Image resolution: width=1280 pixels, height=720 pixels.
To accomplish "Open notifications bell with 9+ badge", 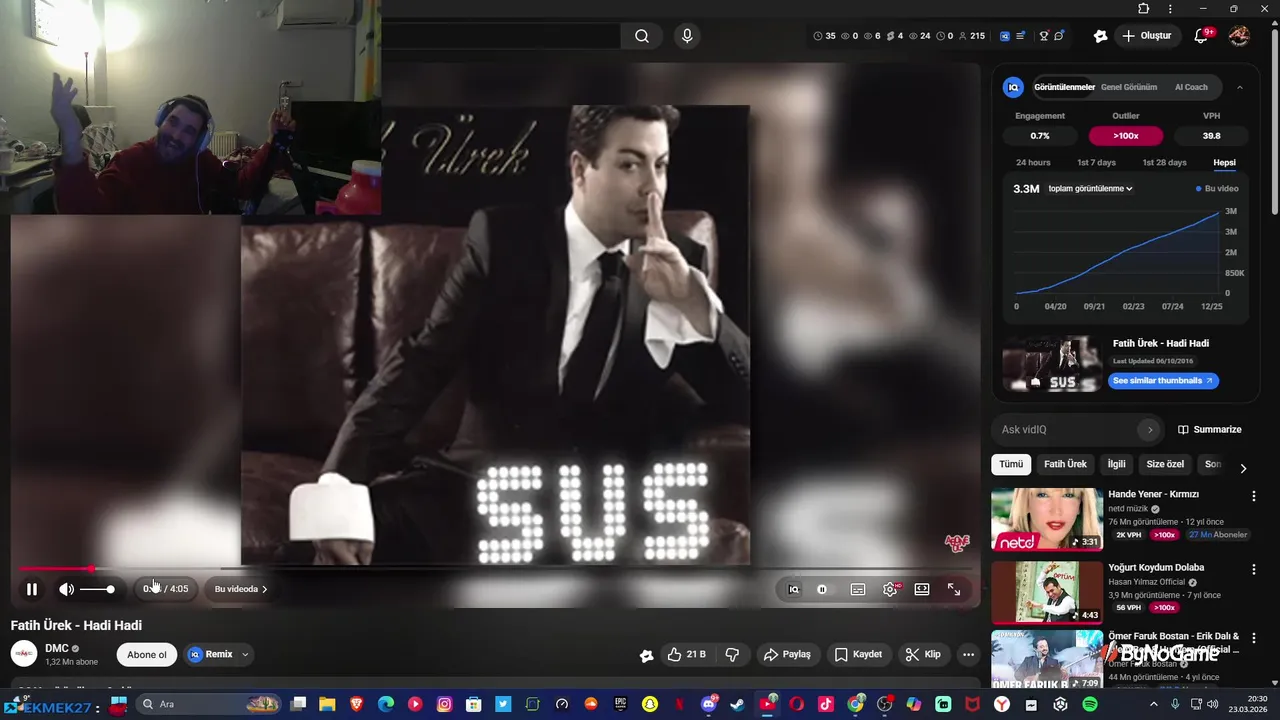I will [1201, 36].
